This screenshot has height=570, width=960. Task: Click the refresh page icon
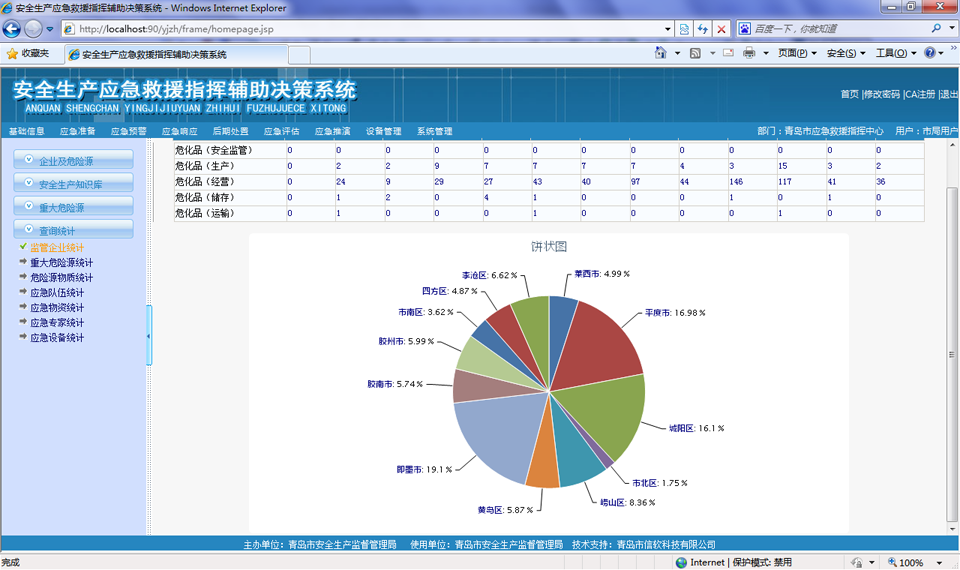tap(702, 29)
